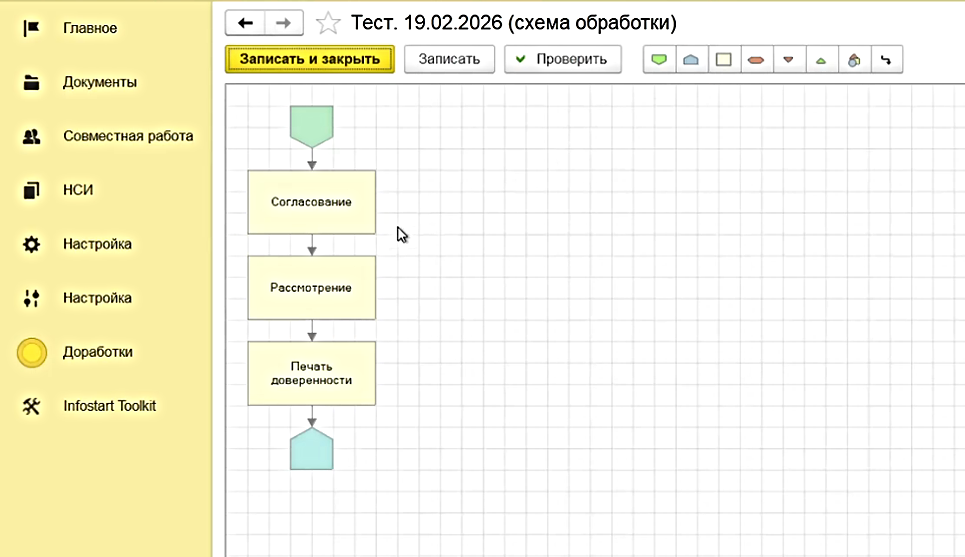This screenshot has height=557, width=965.
Task: Click the green start point shape tool
Action: tap(659, 59)
